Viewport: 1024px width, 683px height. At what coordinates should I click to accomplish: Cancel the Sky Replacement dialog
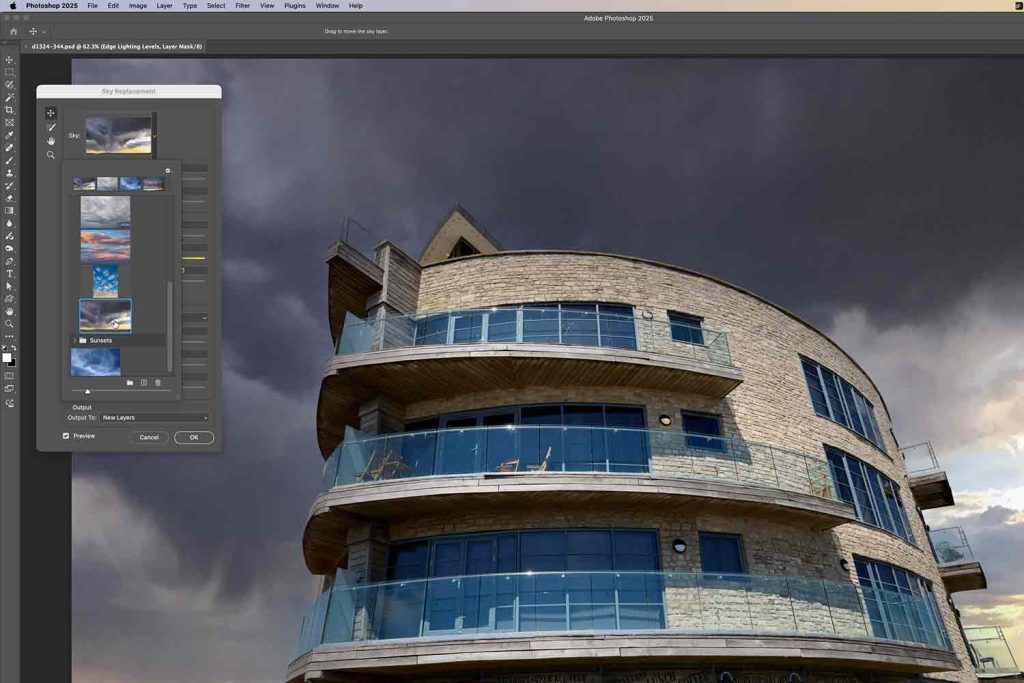(149, 437)
